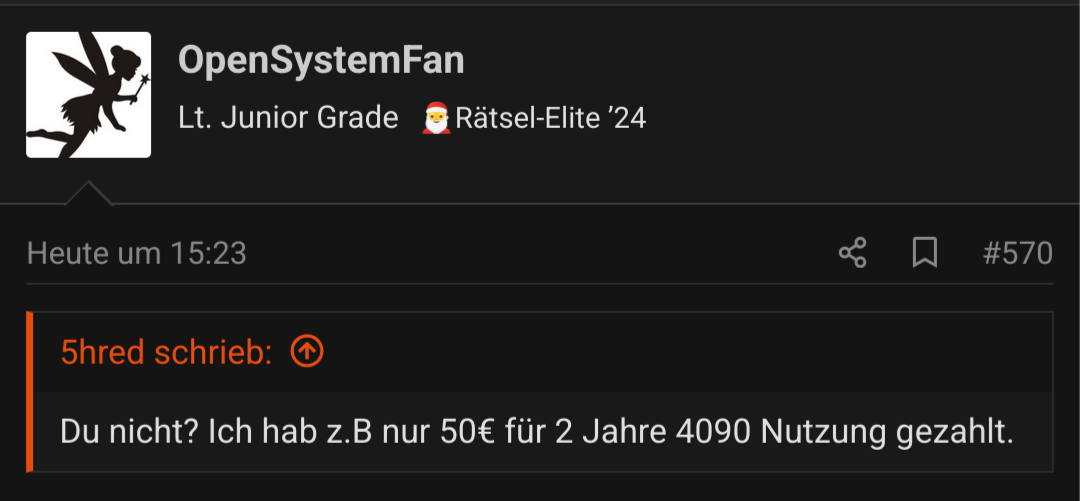Click the triangular pointer under the avatar
The image size is (1080, 501).
(x=88, y=193)
